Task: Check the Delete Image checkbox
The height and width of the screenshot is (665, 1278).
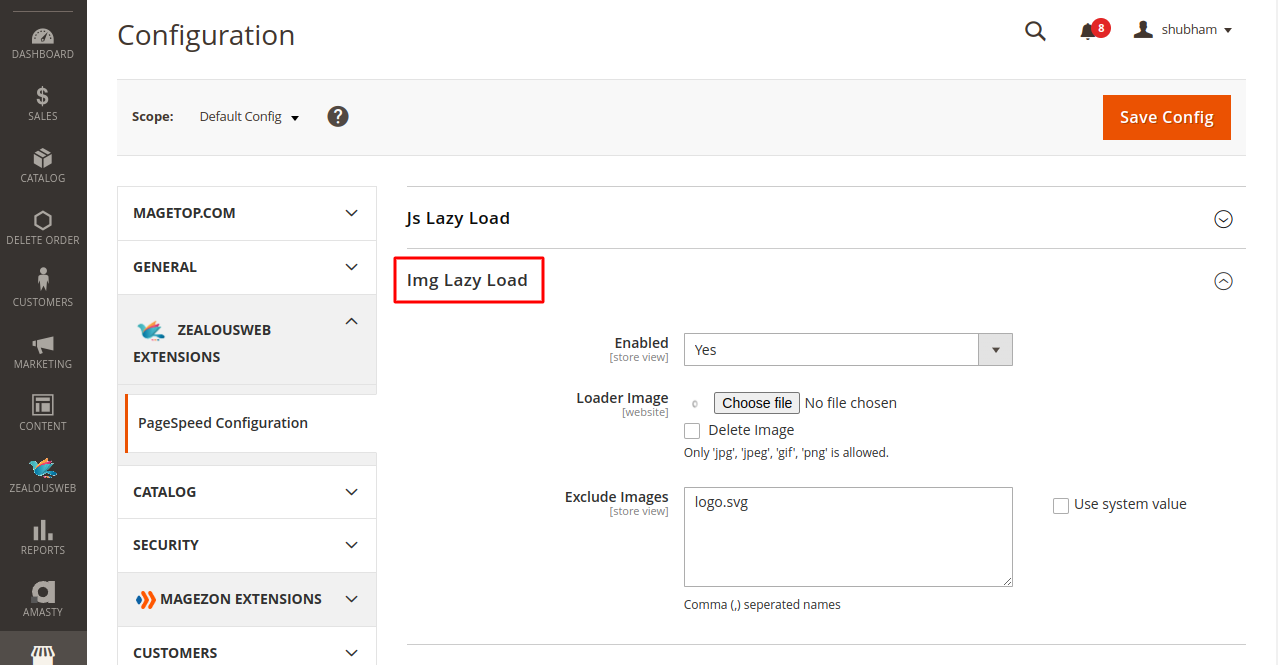Action: coord(692,431)
